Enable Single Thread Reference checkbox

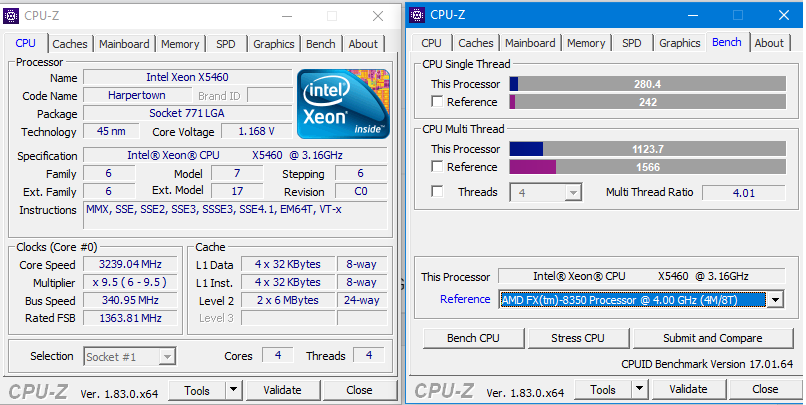point(437,102)
